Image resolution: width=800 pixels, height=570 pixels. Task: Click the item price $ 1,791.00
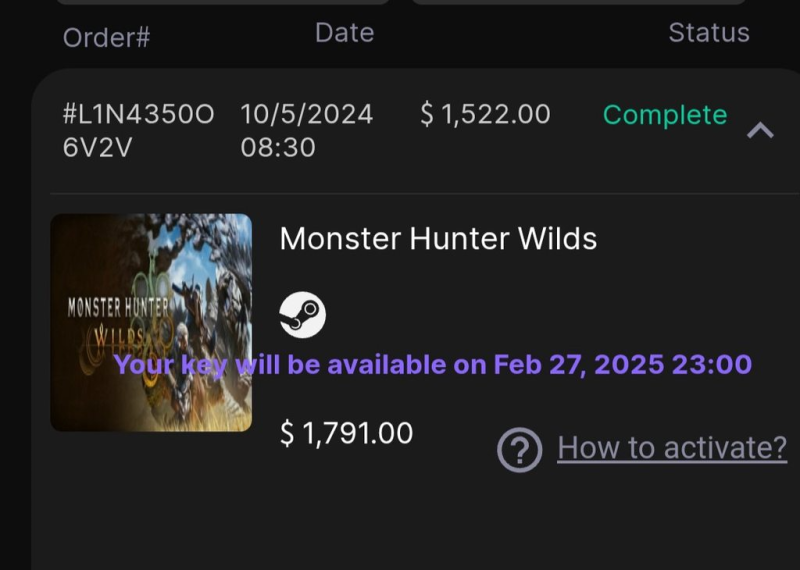pyautogui.click(x=346, y=433)
